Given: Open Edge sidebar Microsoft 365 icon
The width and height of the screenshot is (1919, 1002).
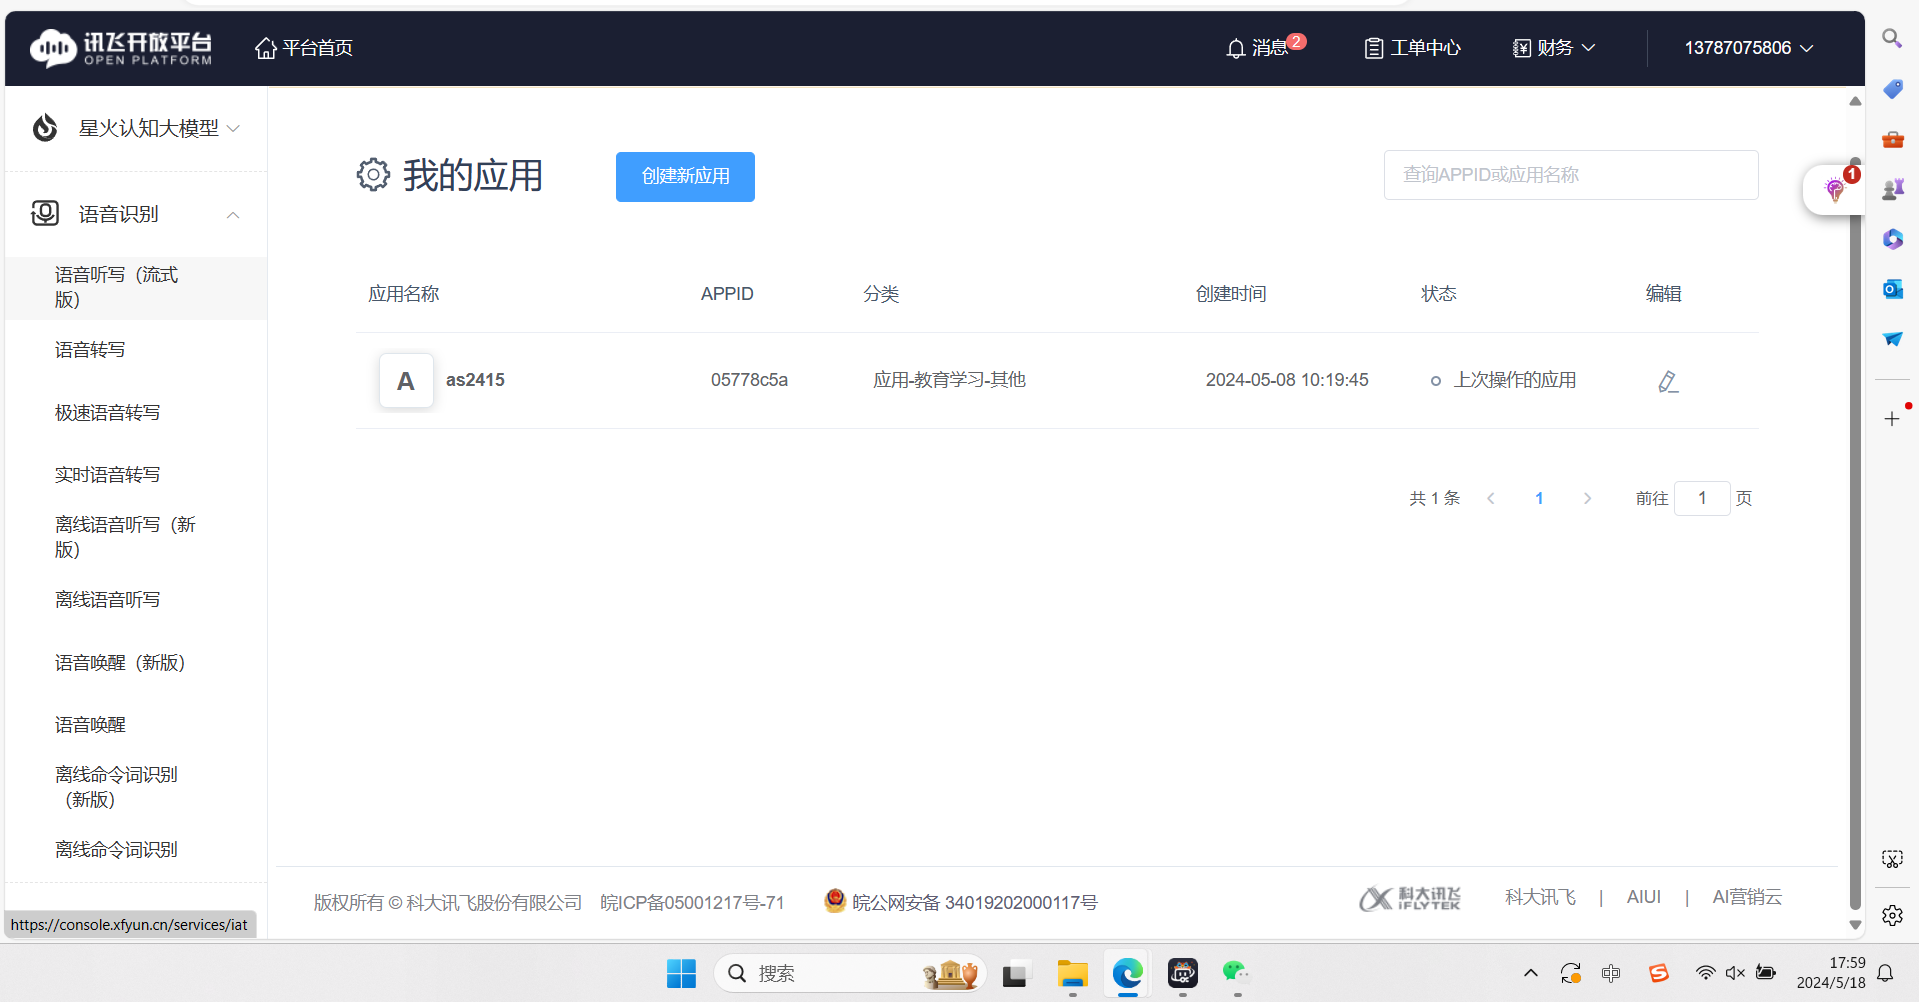Looking at the screenshot, I should [x=1892, y=239].
